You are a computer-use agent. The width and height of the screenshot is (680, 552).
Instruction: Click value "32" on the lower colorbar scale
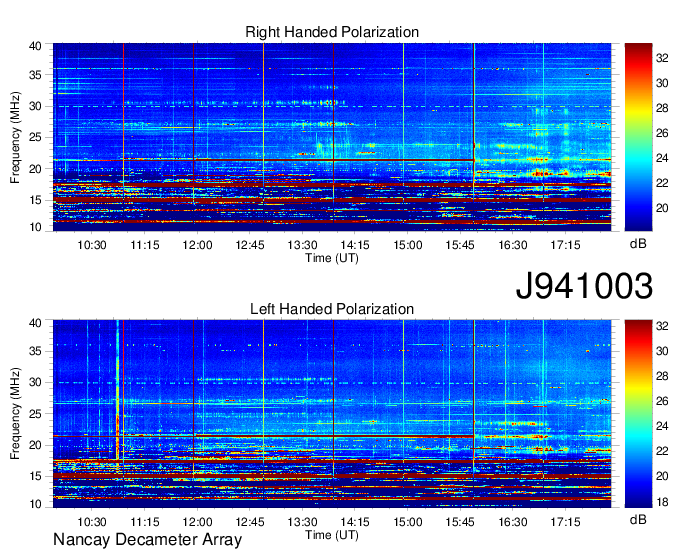(662, 326)
